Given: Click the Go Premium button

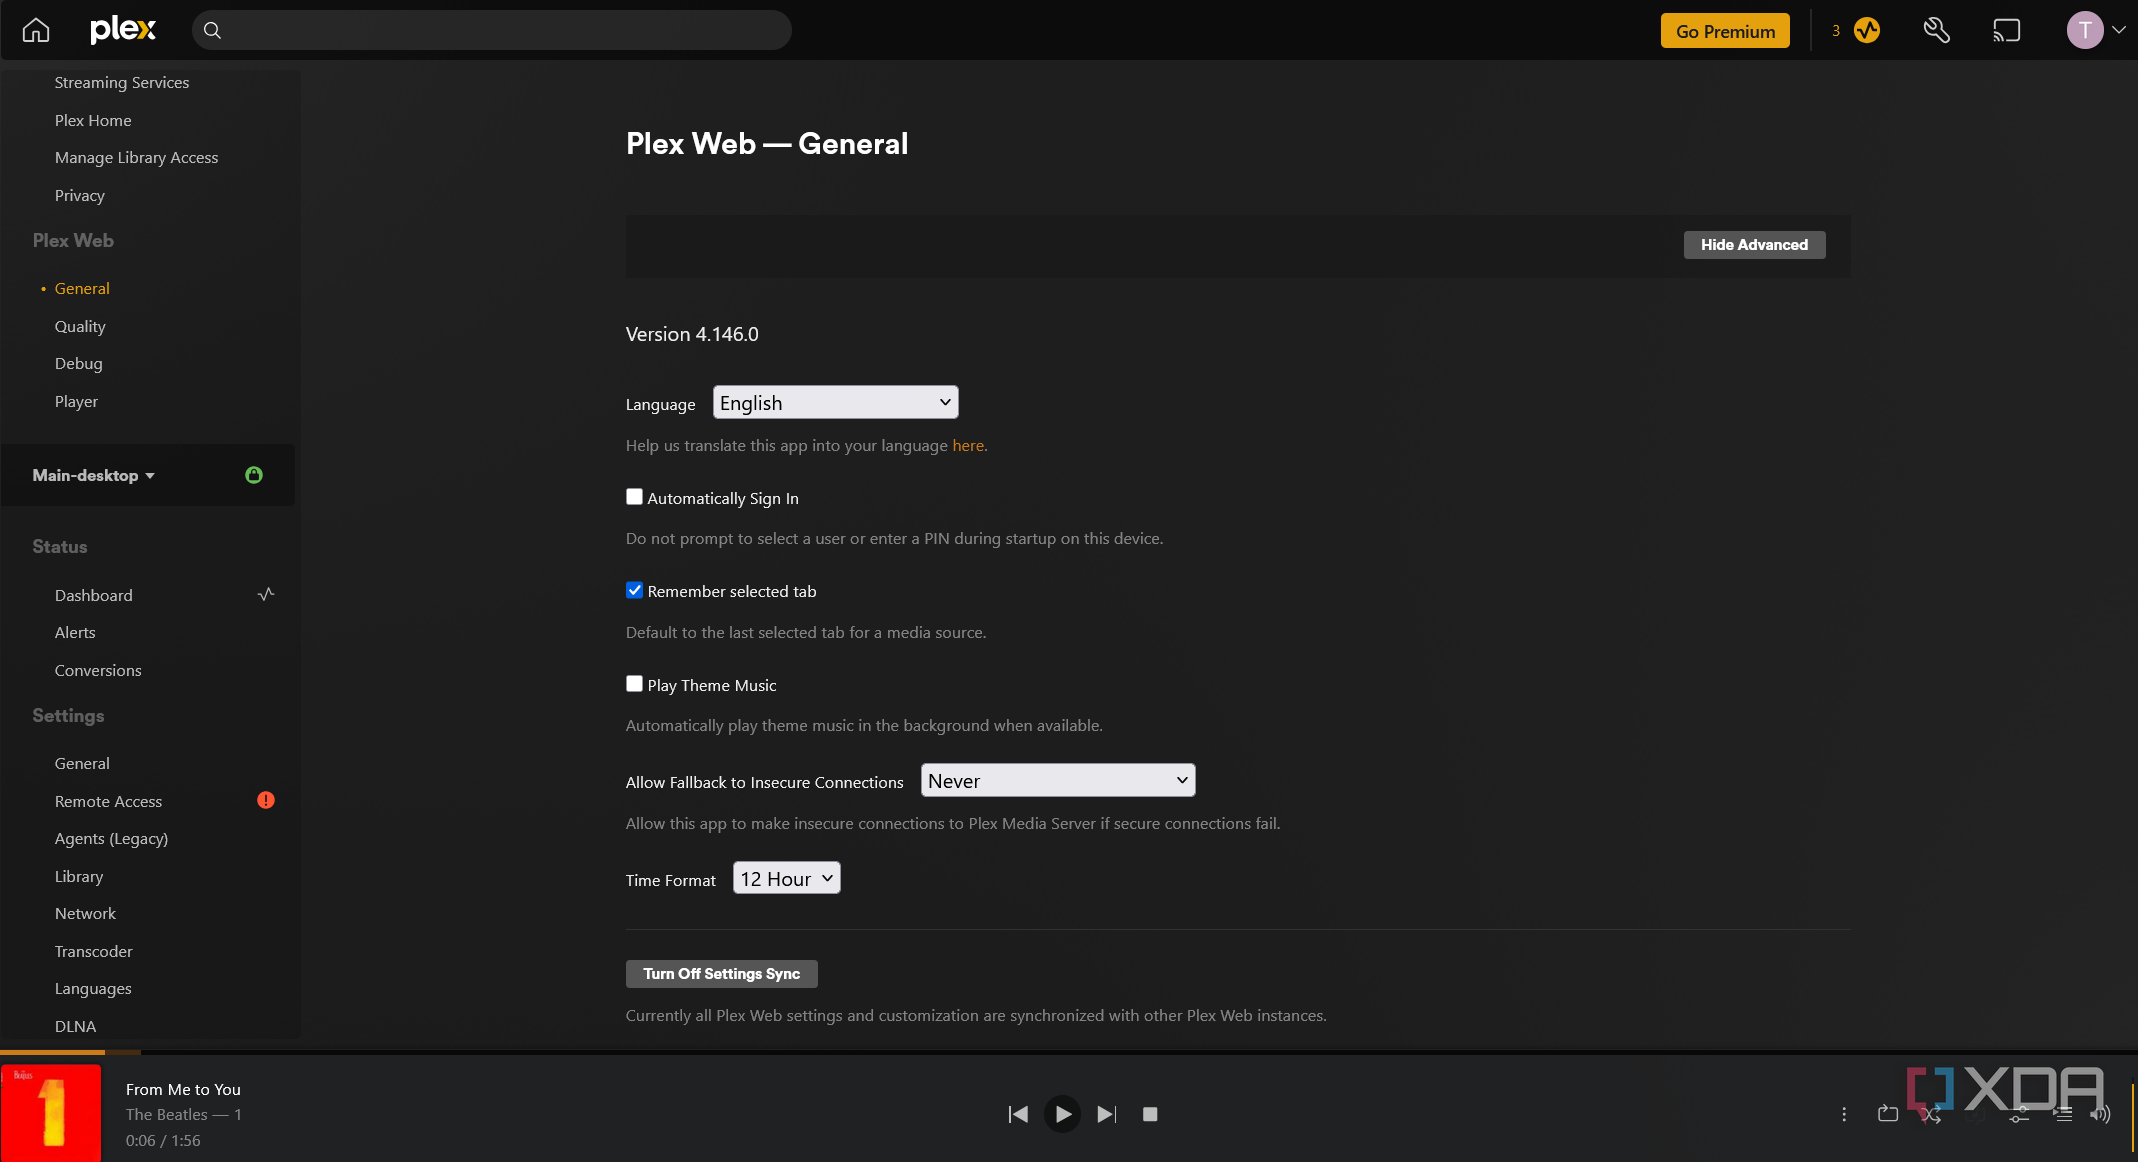Looking at the screenshot, I should (1725, 31).
